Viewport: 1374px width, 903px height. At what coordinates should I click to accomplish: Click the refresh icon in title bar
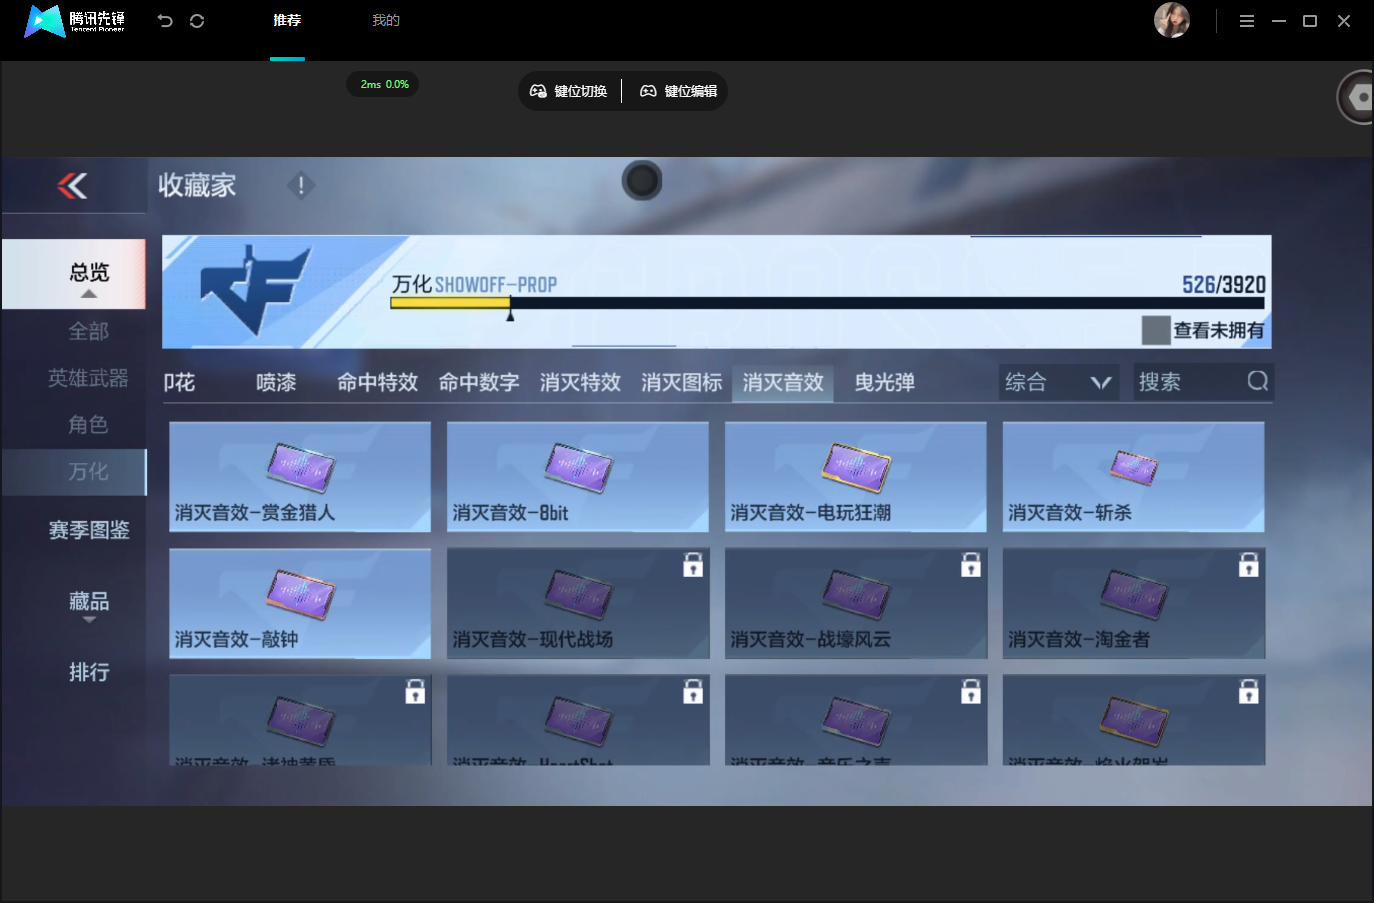tap(197, 21)
